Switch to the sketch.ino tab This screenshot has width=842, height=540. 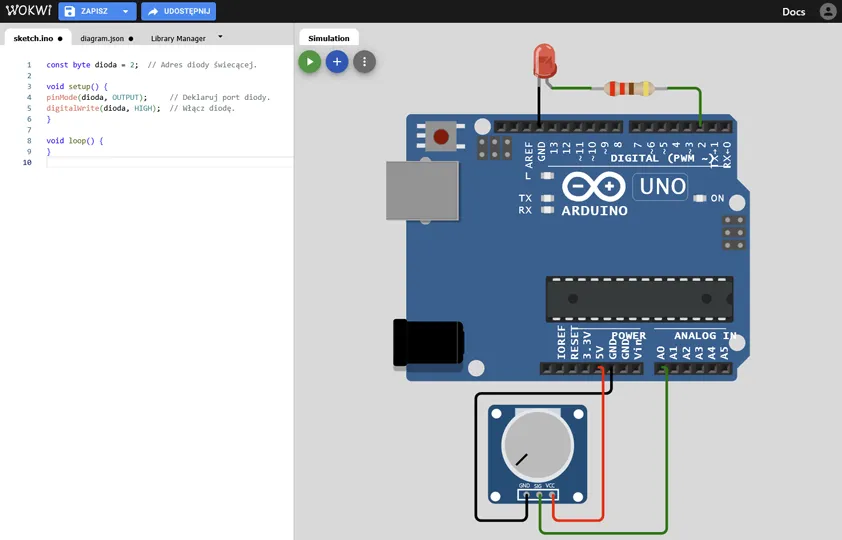pyautogui.click(x=38, y=38)
